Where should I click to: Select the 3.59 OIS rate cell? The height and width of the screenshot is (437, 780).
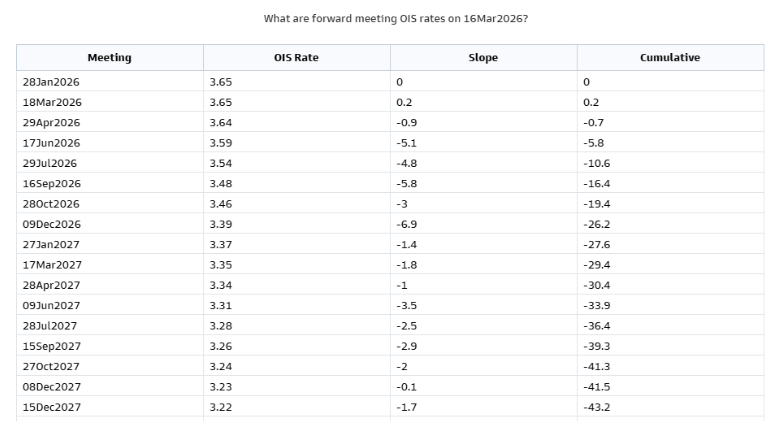tap(221, 143)
